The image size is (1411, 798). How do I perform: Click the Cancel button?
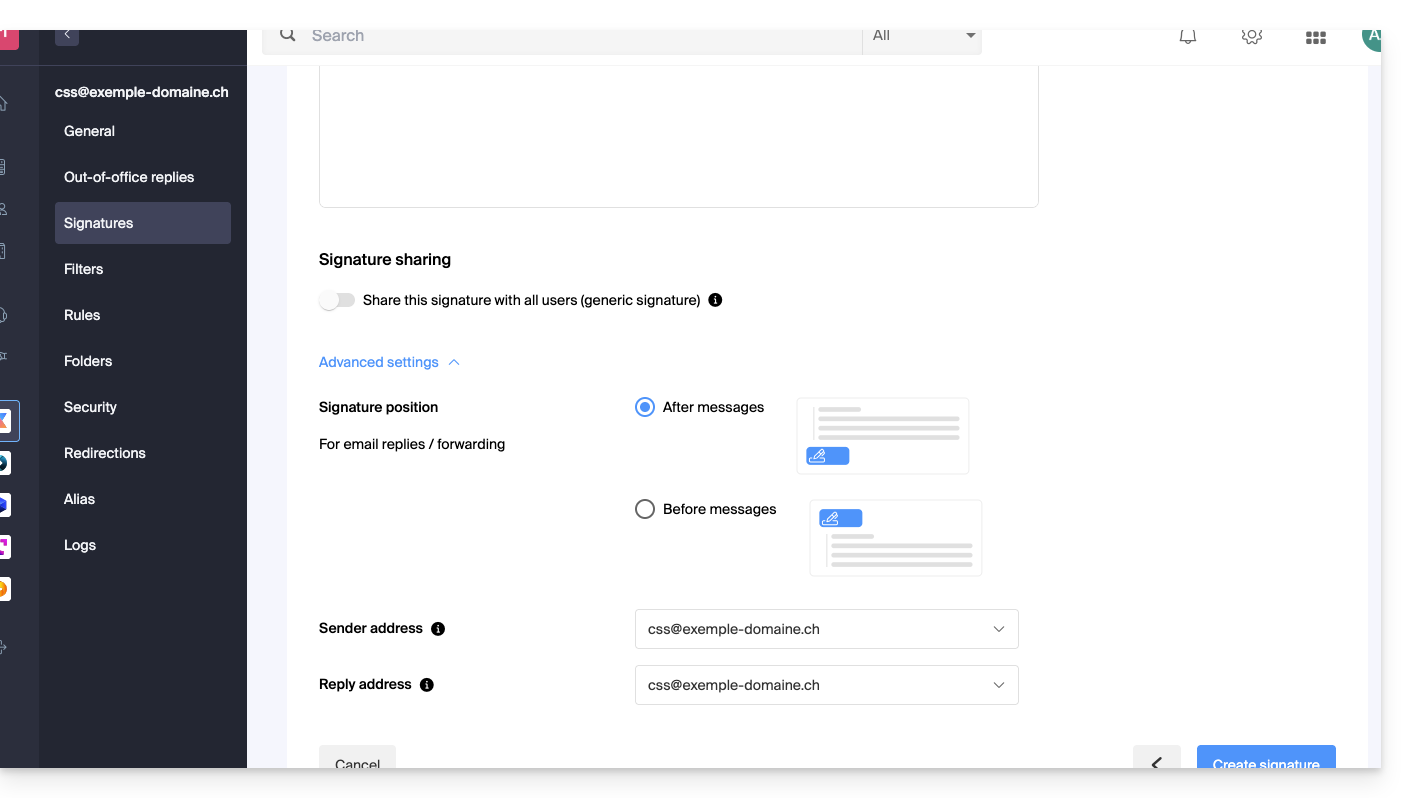357,759
